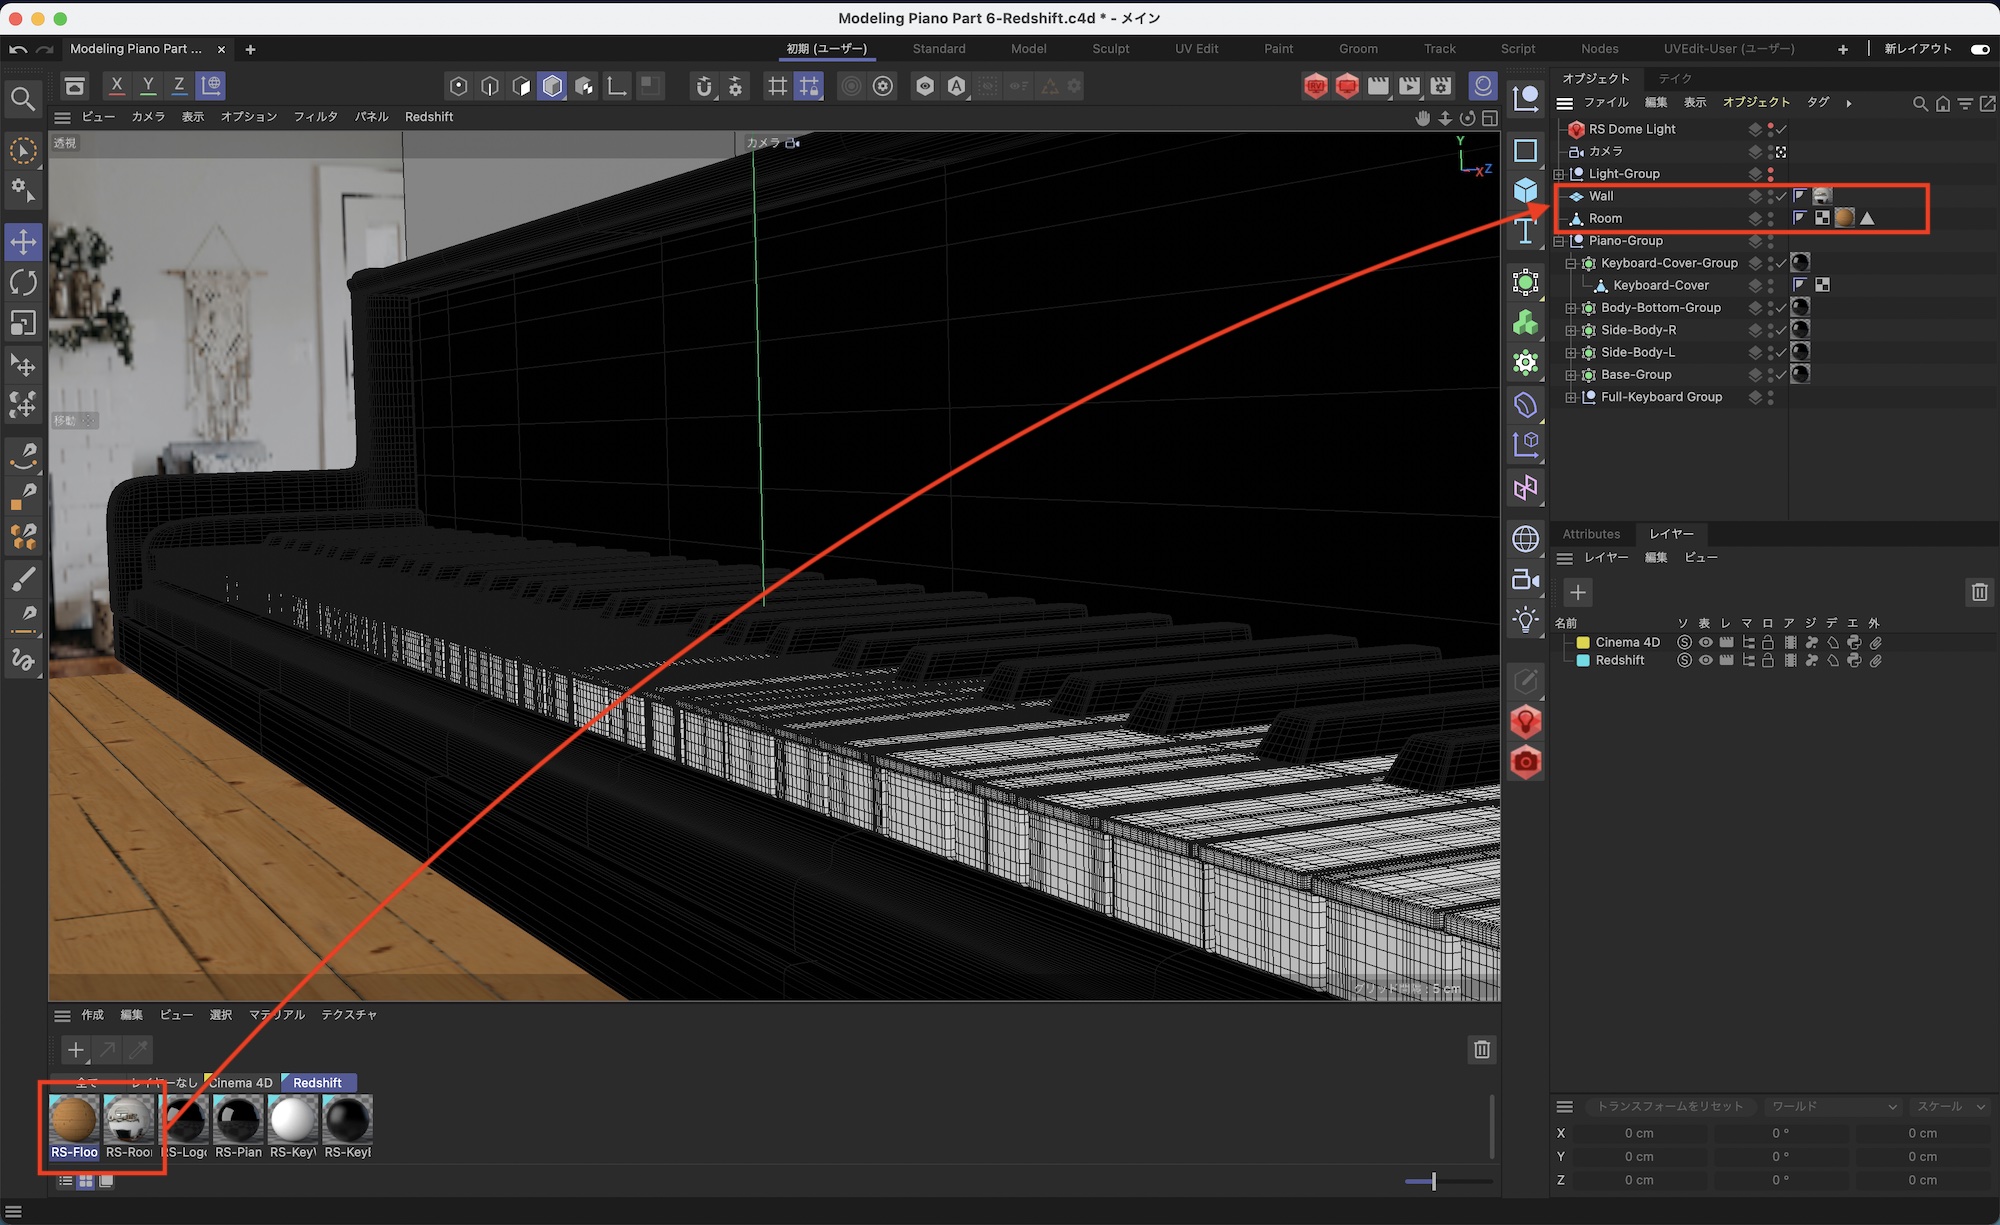Image resolution: width=2000 pixels, height=1225 pixels.
Task: Click the X axis lock icon
Action: (x=117, y=86)
